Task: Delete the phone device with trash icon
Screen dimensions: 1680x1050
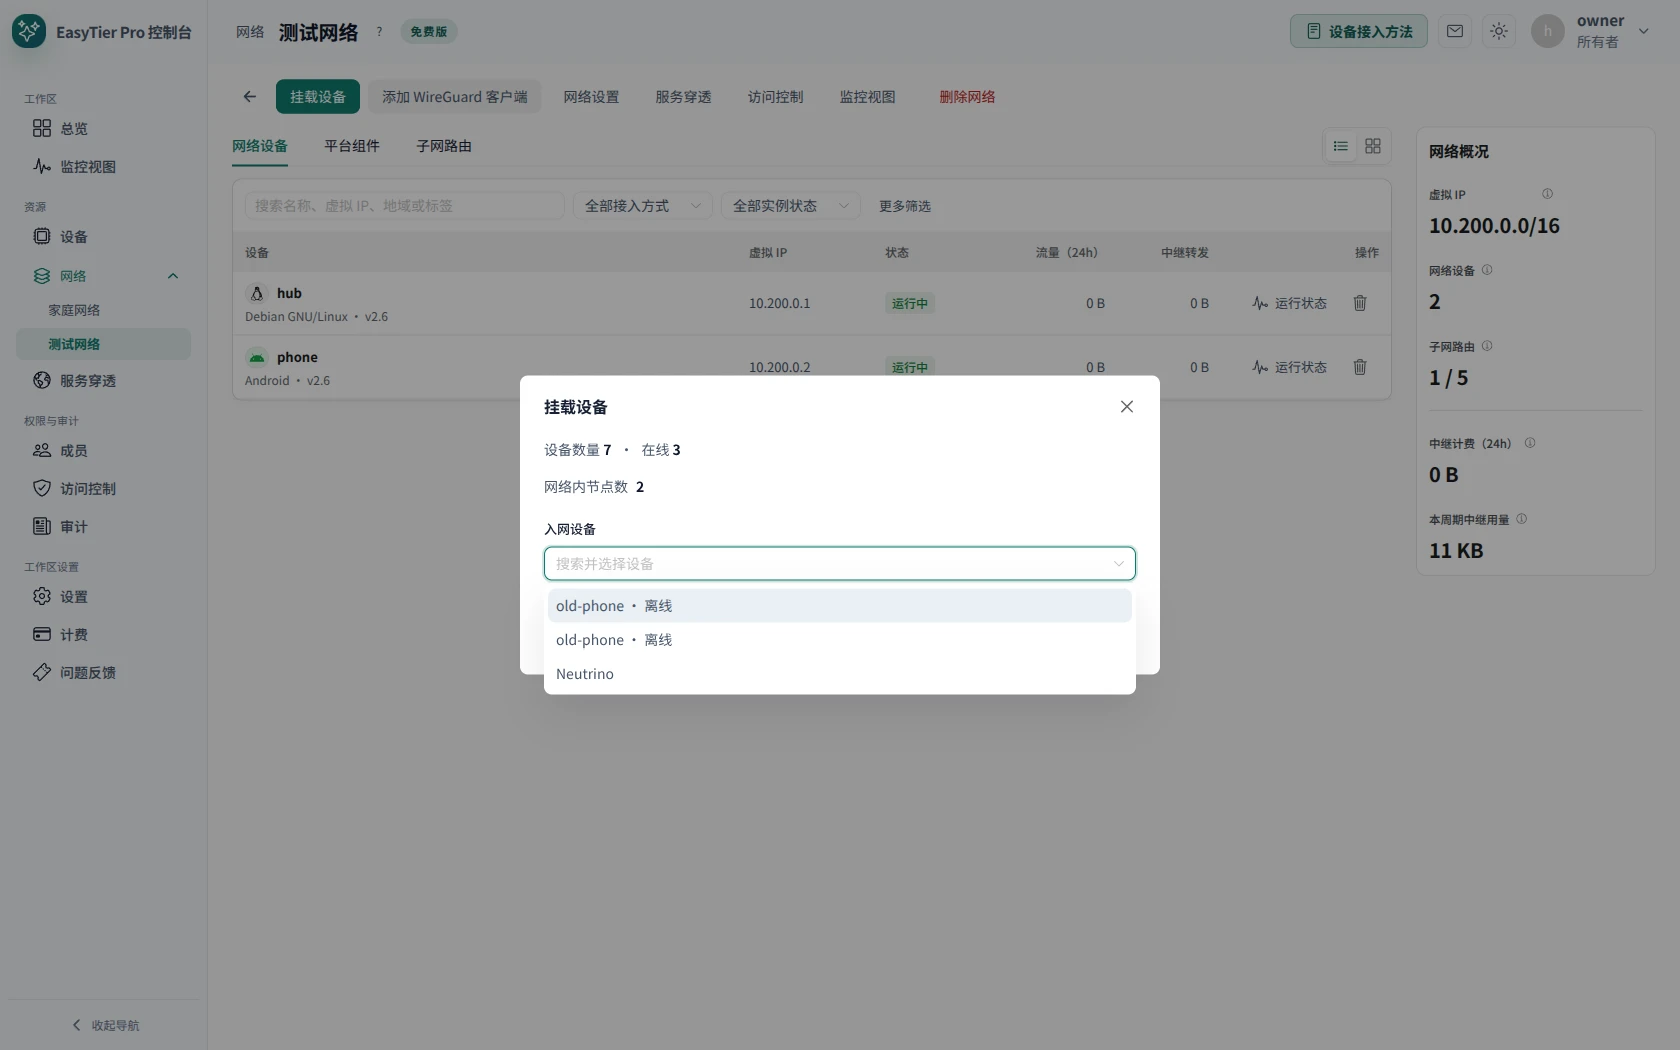Action: point(1360,367)
